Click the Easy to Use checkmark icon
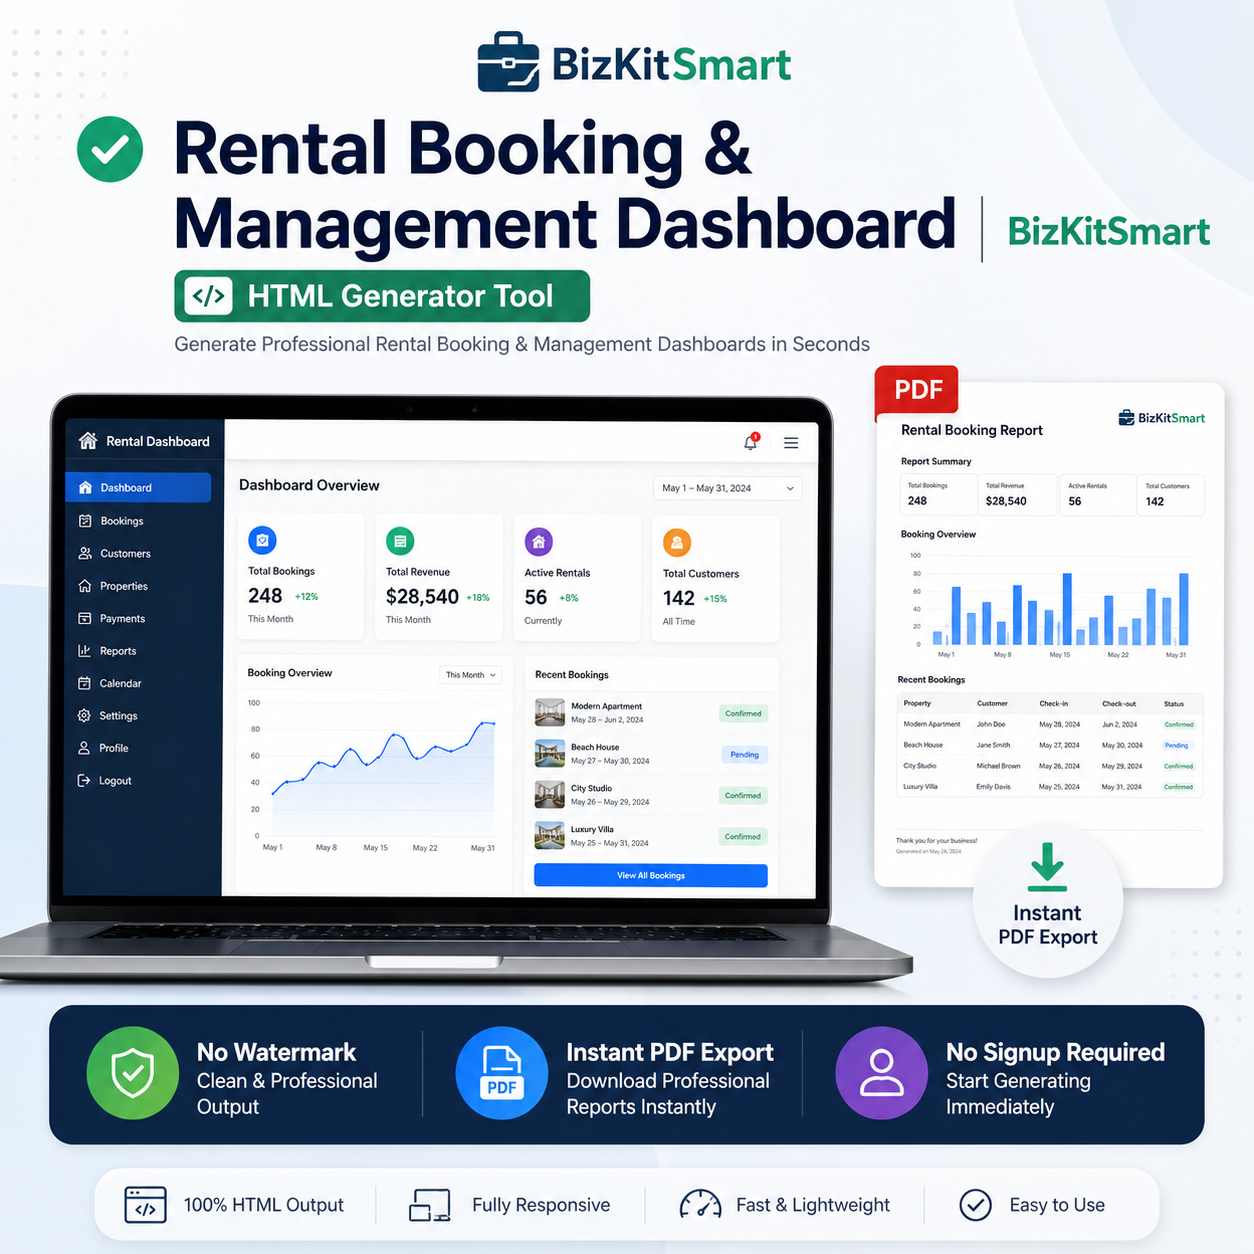The height and width of the screenshot is (1254, 1254). click(x=976, y=1205)
